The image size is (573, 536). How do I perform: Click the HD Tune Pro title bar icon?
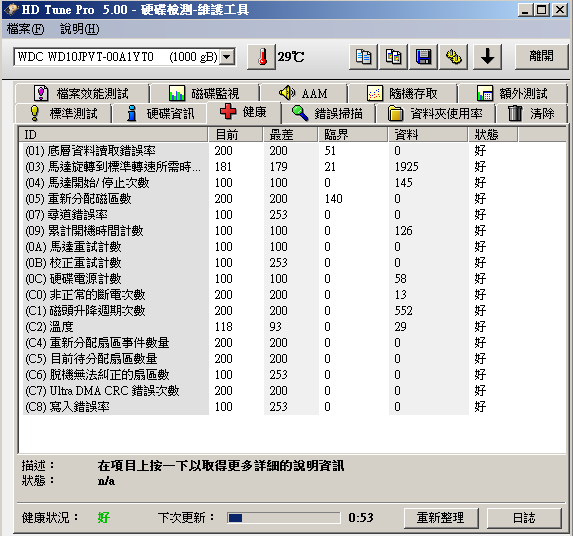tap(11, 9)
